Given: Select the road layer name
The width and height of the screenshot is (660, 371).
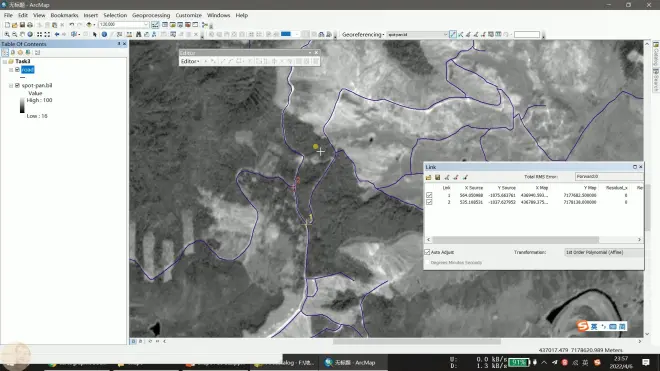Looking at the screenshot, I should (27, 69).
